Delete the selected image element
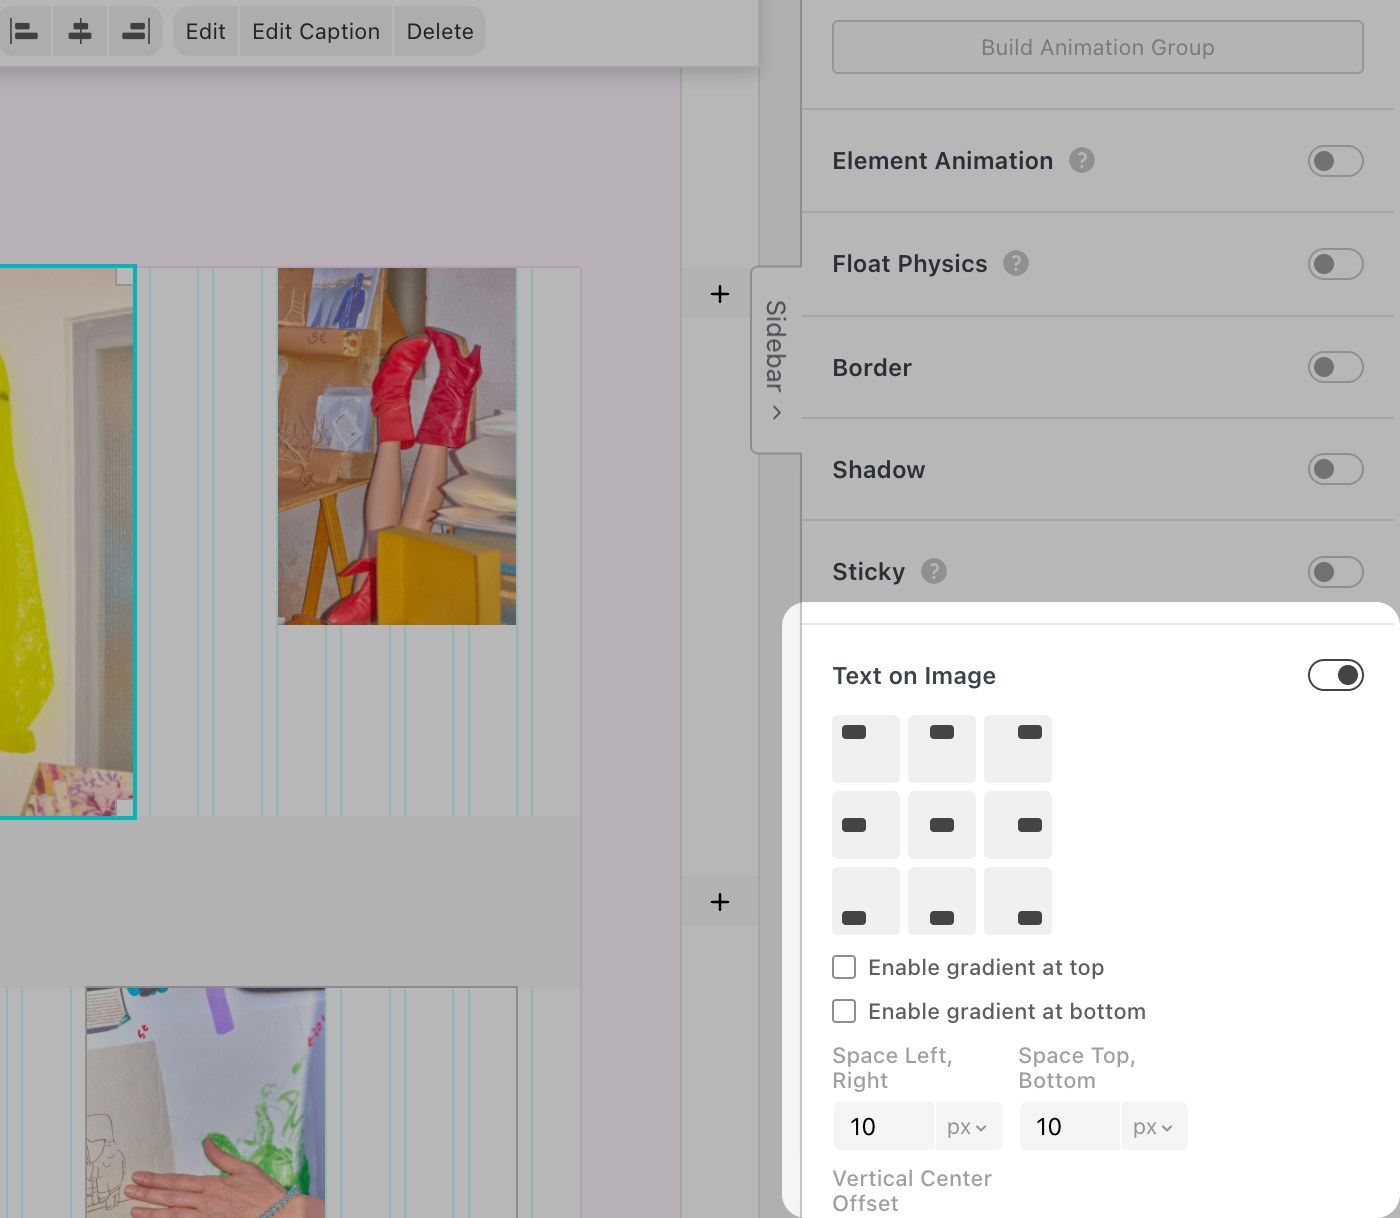The image size is (1400, 1218). [440, 31]
